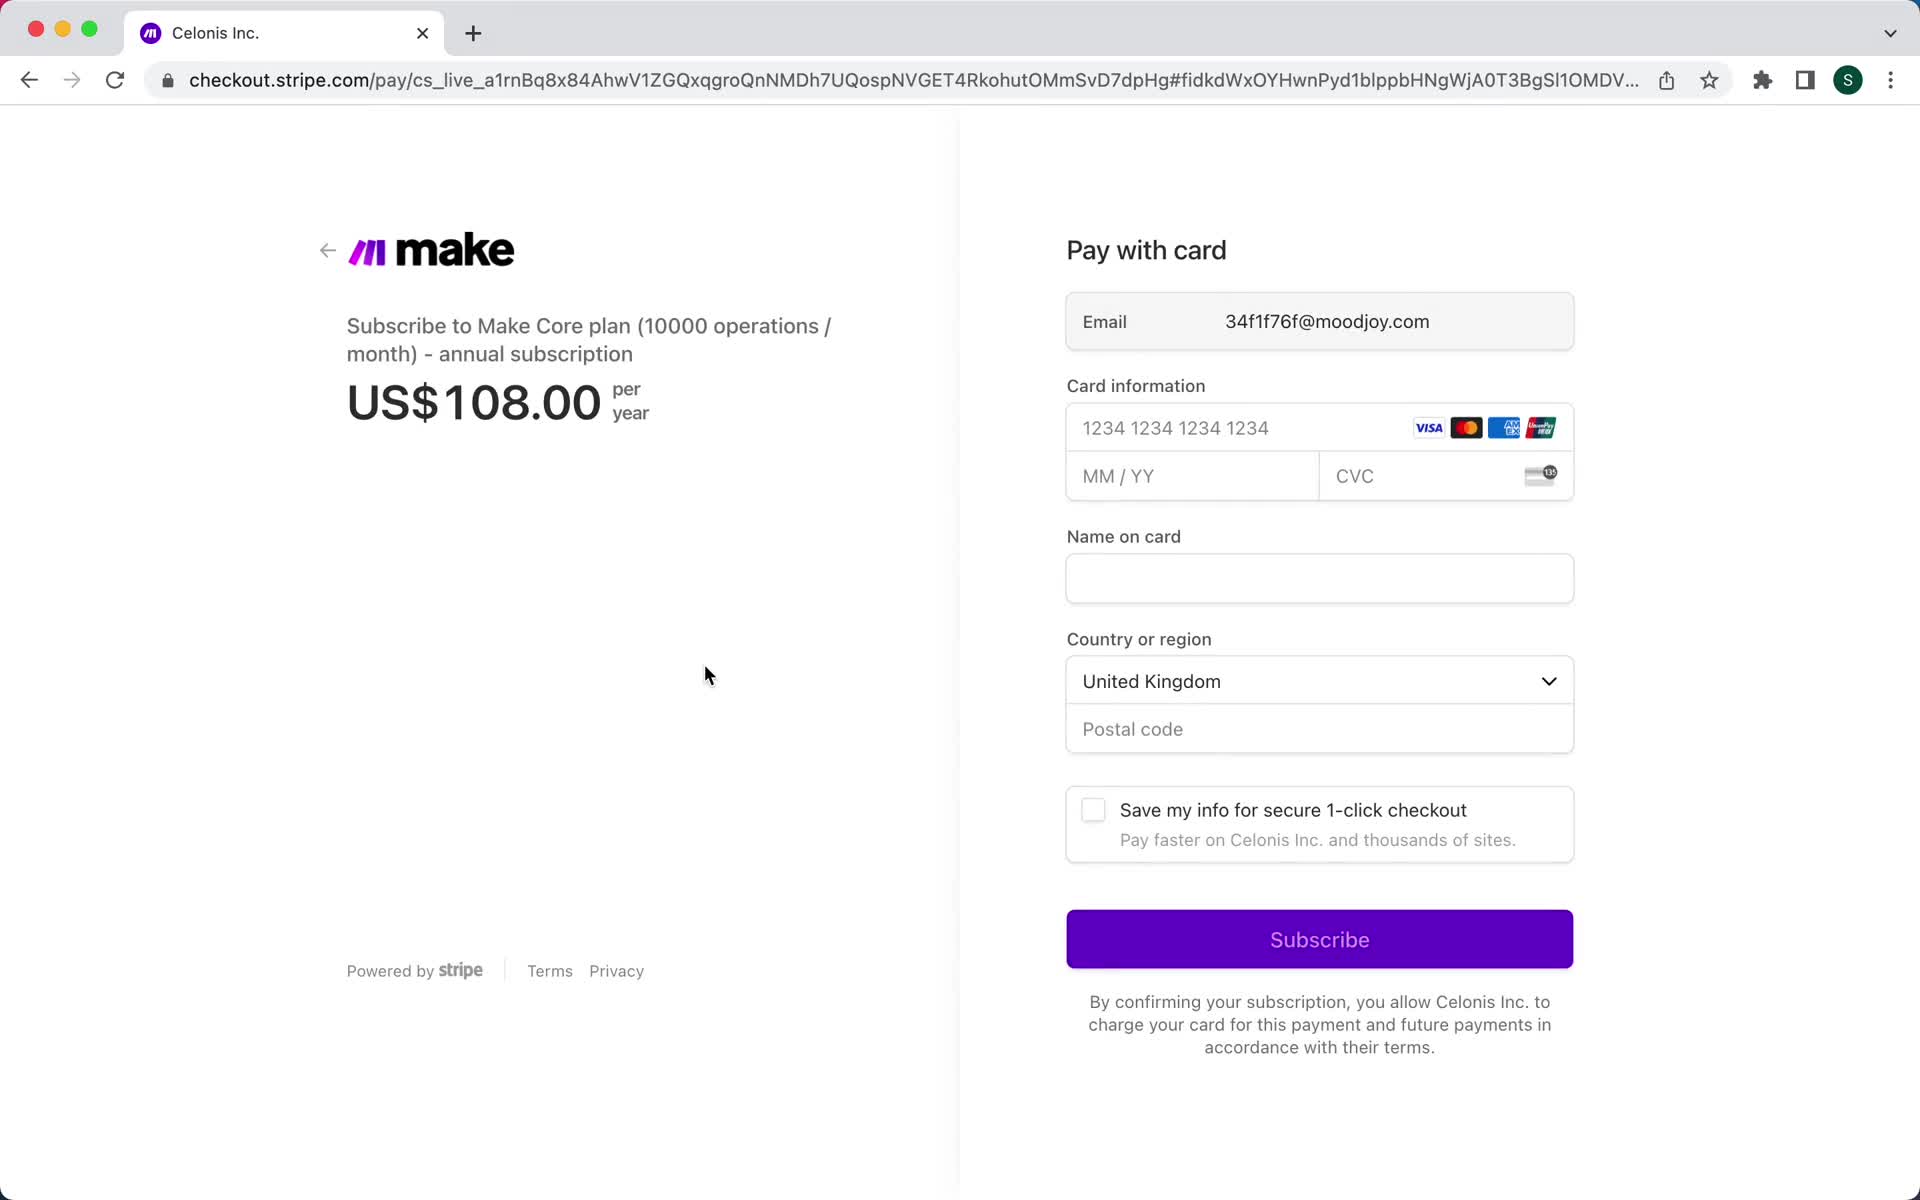Click the Subscribe button
This screenshot has width=1920, height=1200.
[1319, 939]
